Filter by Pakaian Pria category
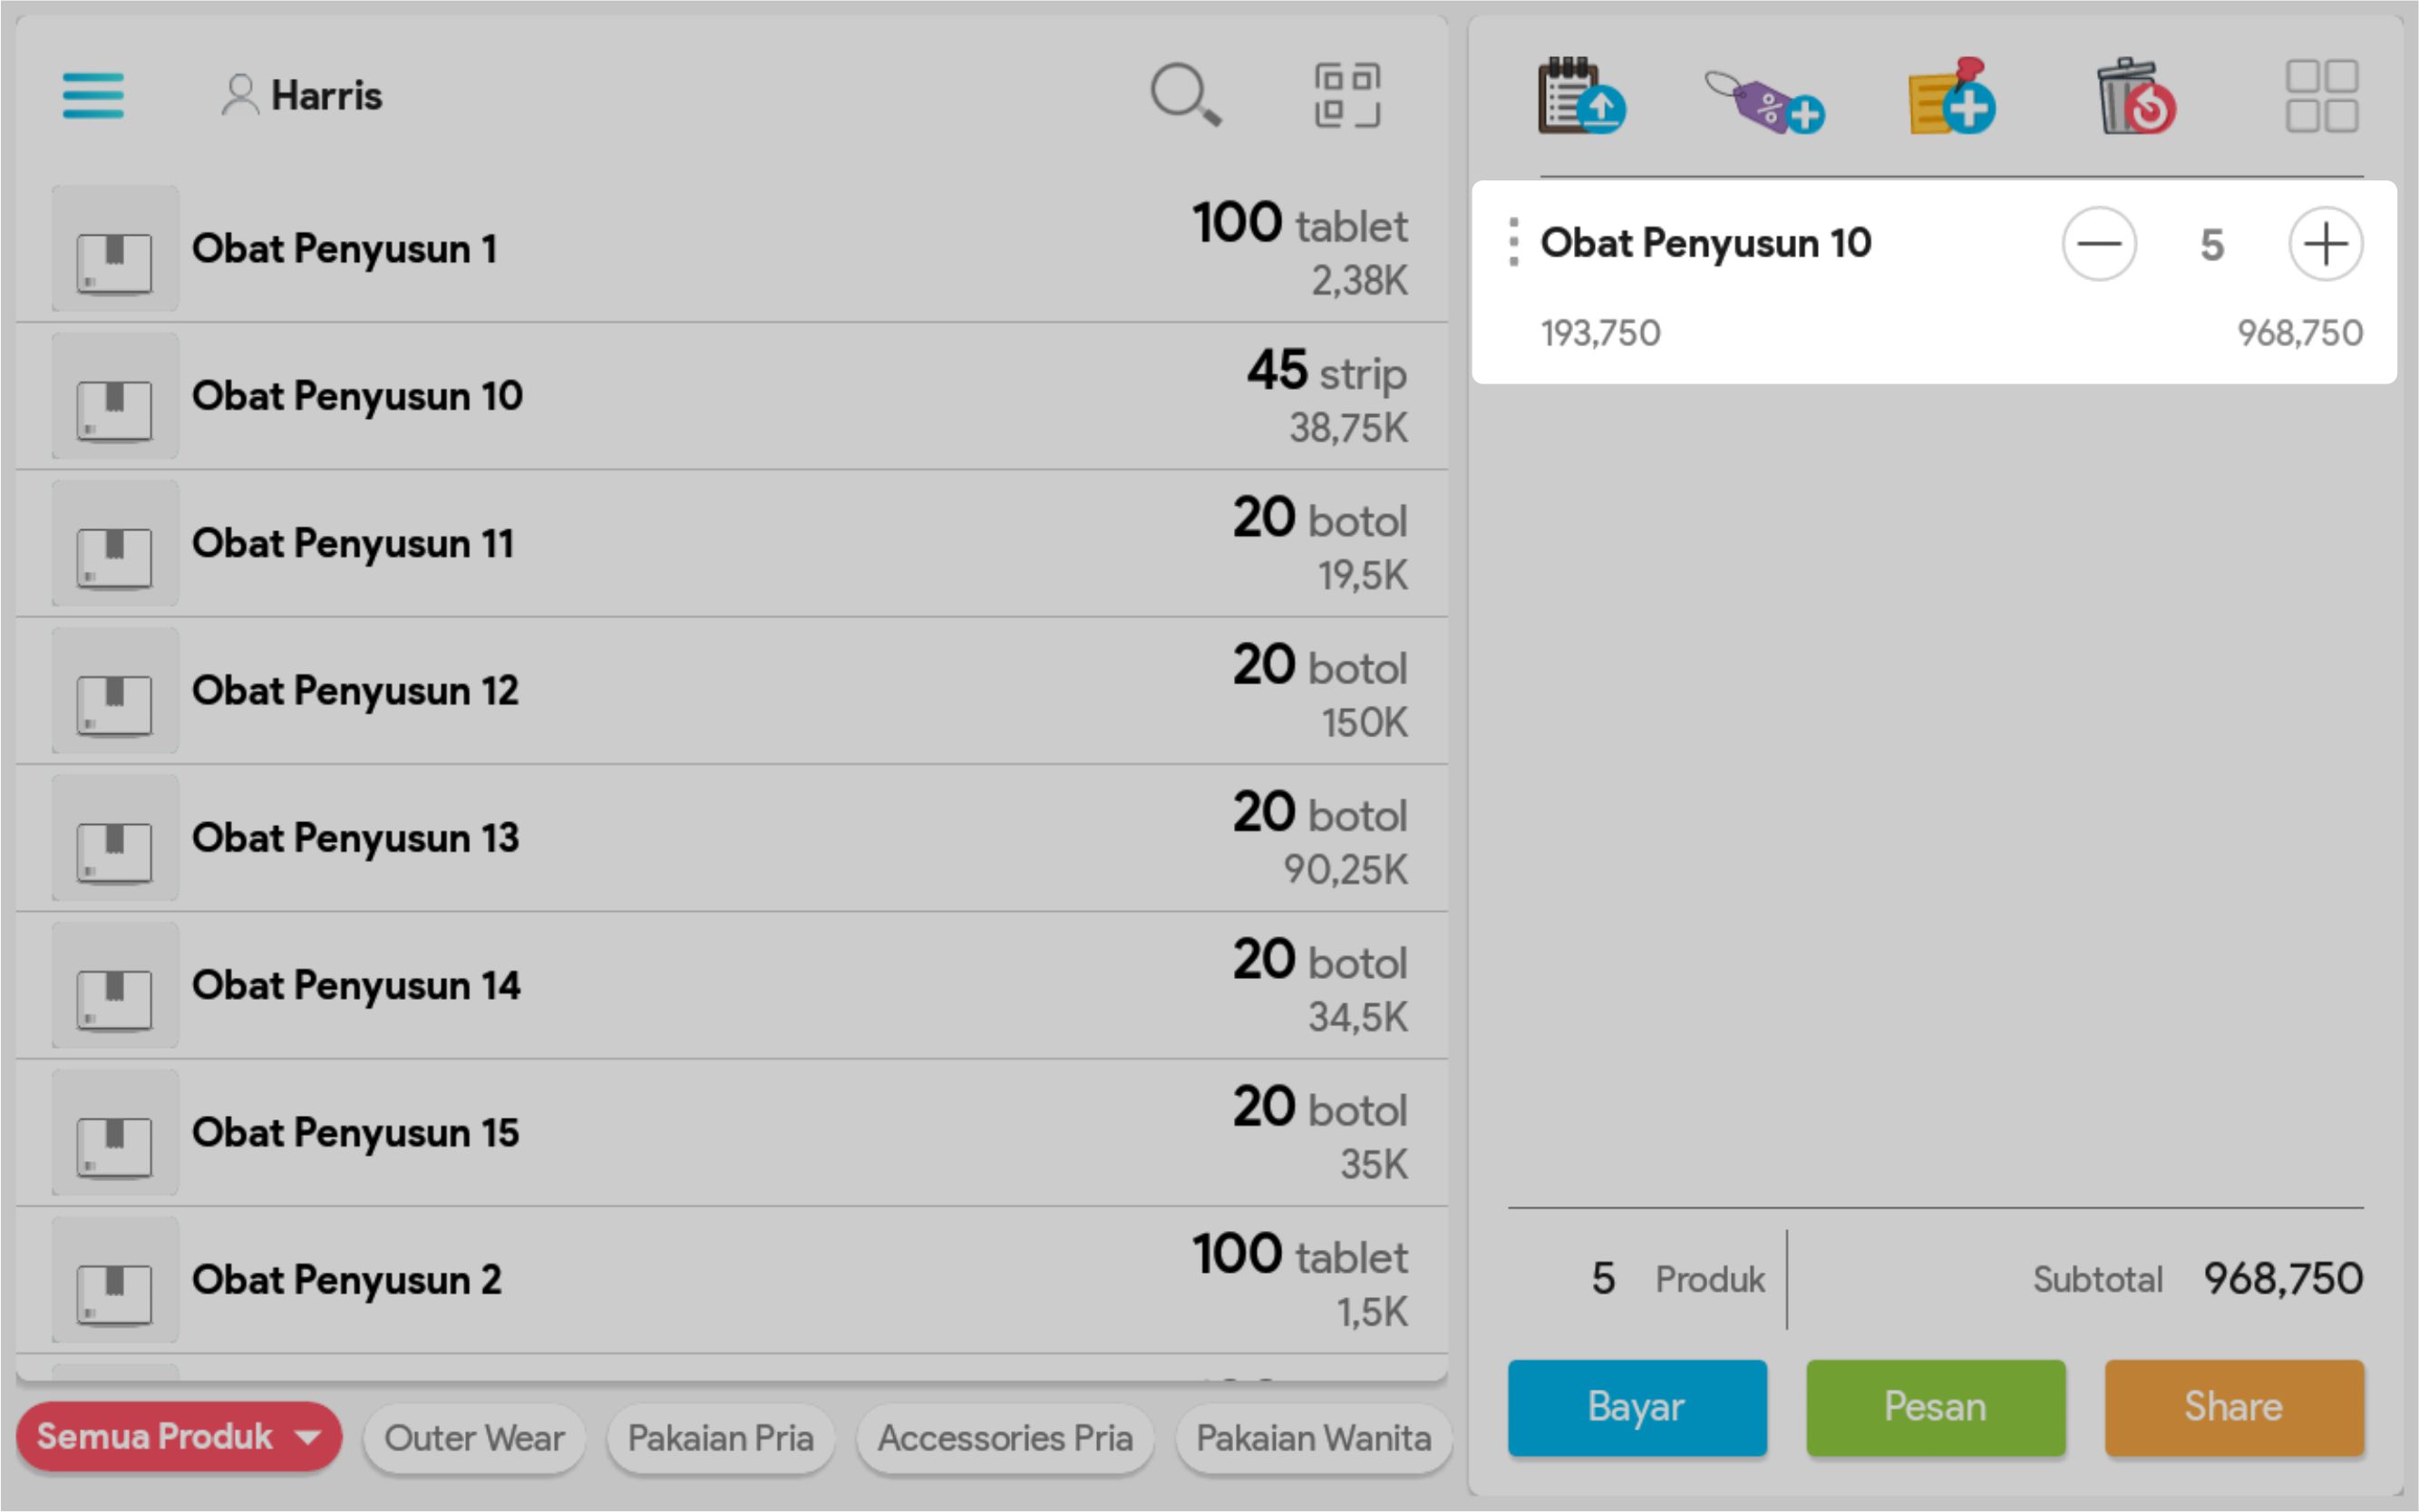2419x1512 pixels. pos(720,1438)
